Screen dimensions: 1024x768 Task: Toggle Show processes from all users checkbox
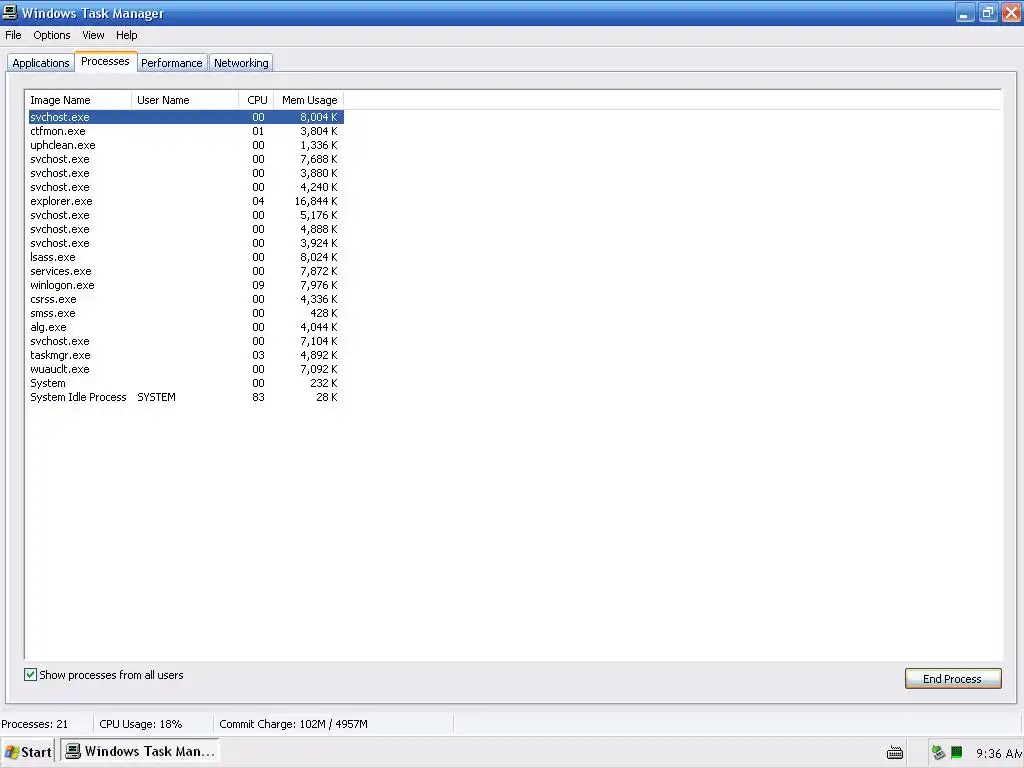30,675
